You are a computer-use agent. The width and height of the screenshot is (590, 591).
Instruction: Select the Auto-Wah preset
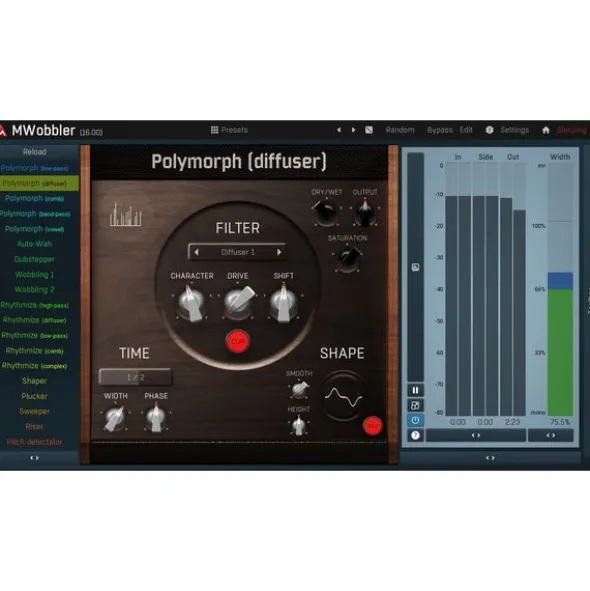coord(34,244)
